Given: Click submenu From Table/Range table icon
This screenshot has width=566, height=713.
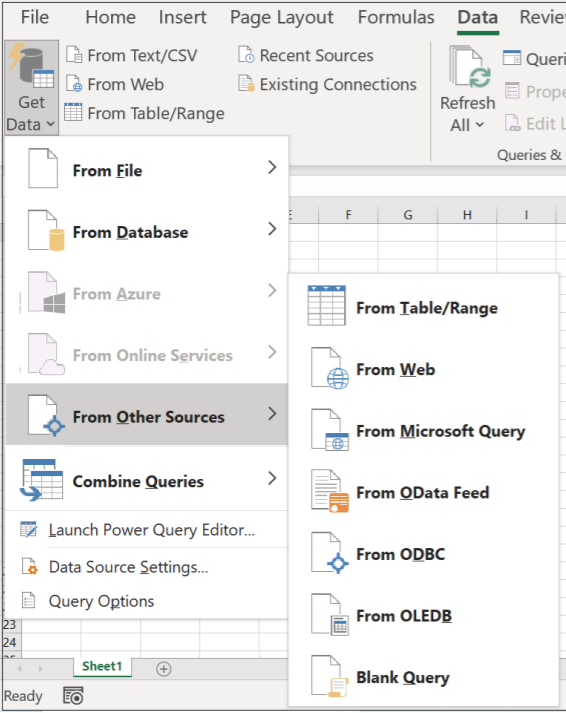Looking at the screenshot, I should click(326, 306).
